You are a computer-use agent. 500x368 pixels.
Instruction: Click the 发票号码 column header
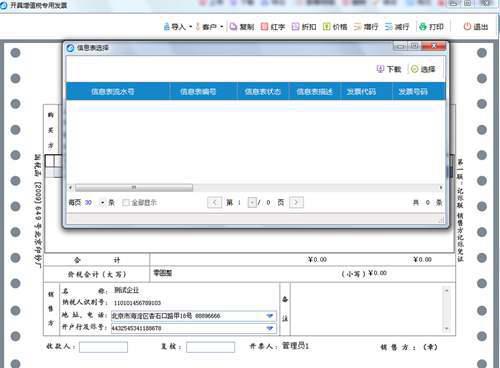[419, 91]
